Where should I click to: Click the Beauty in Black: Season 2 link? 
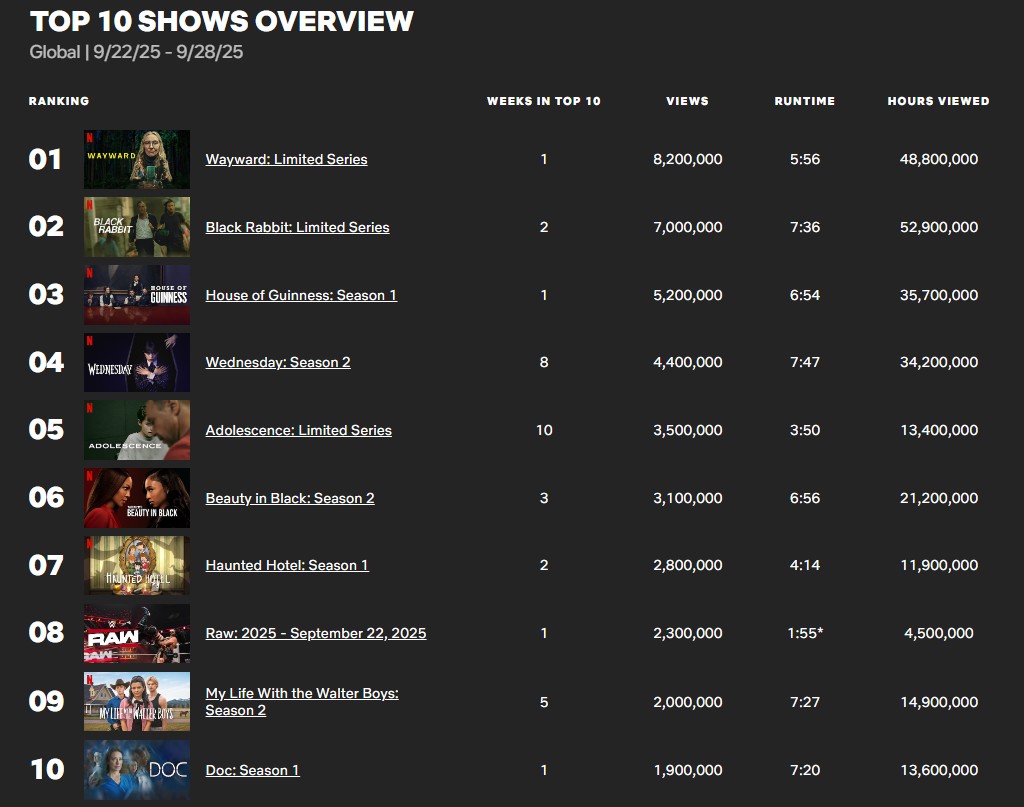290,498
